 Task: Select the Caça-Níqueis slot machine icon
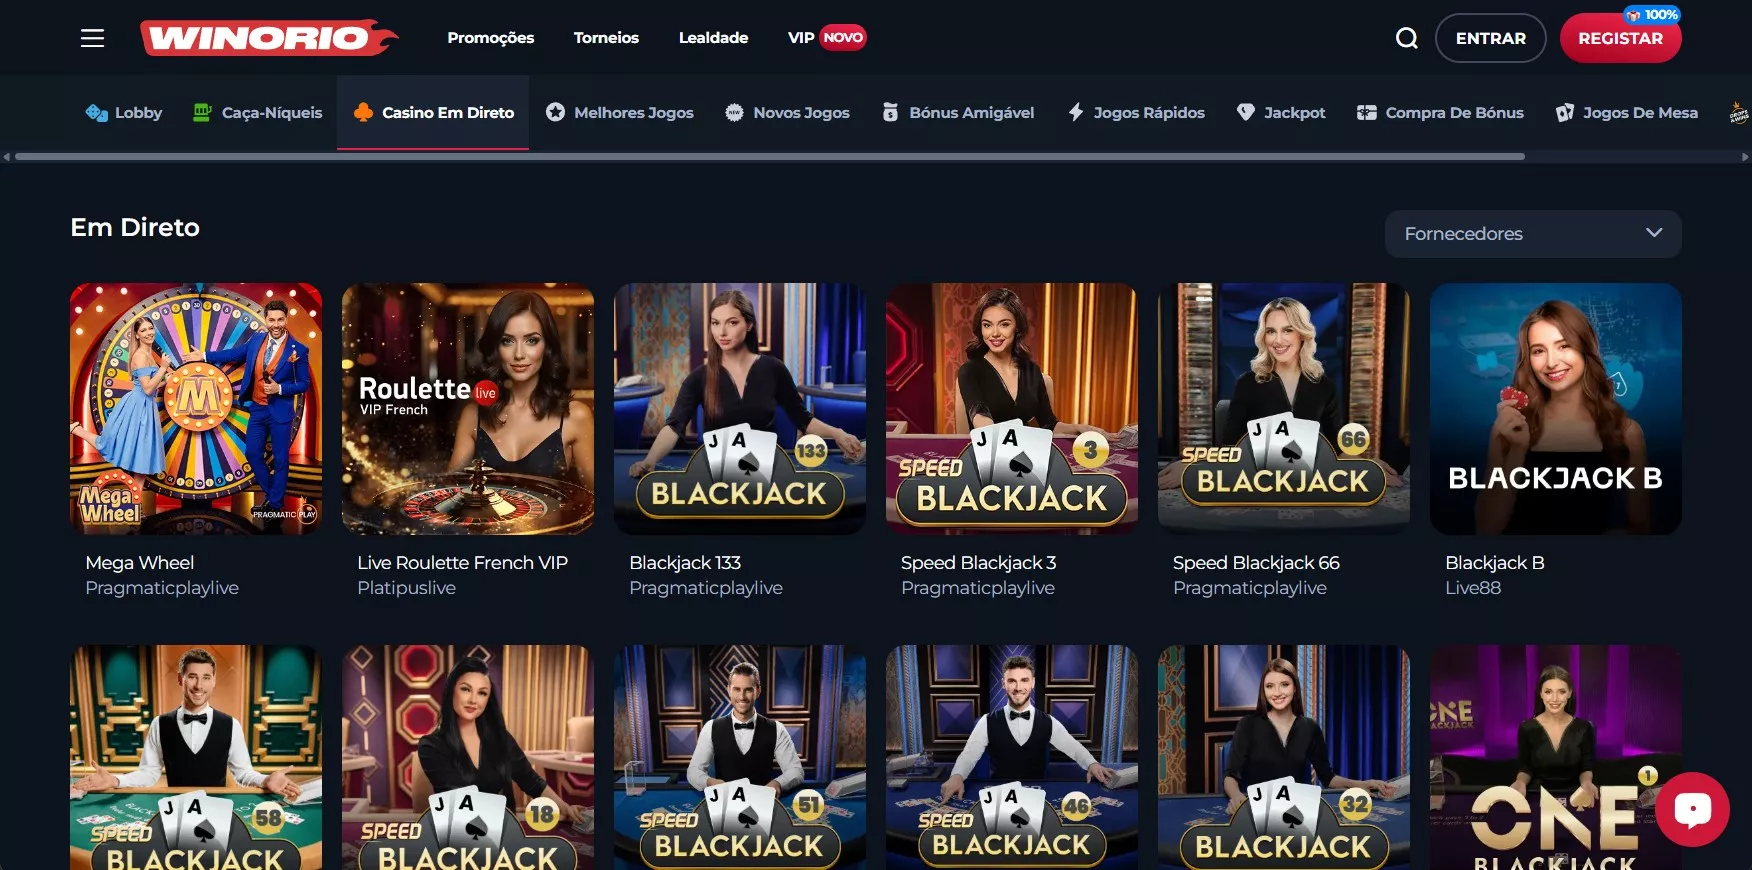(202, 112)
